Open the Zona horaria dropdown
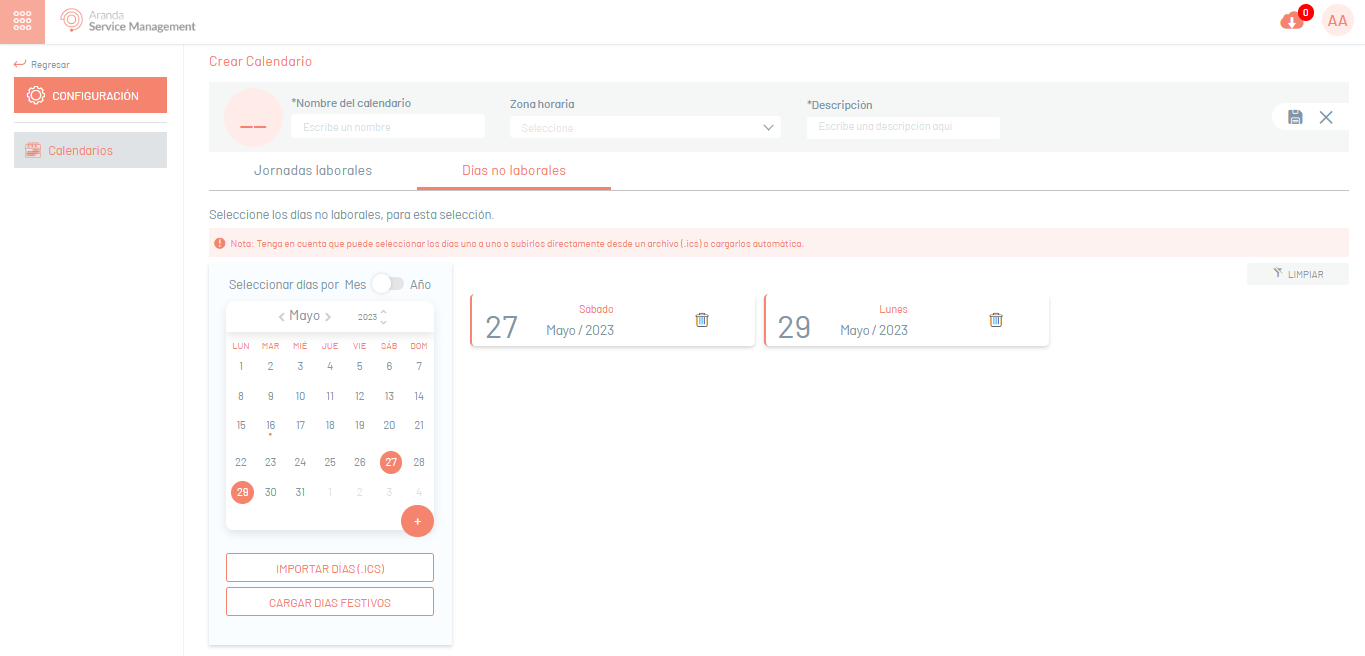The width and height of the screenshot is (1365, 656). pyautogui.click(x=645, y=127)
